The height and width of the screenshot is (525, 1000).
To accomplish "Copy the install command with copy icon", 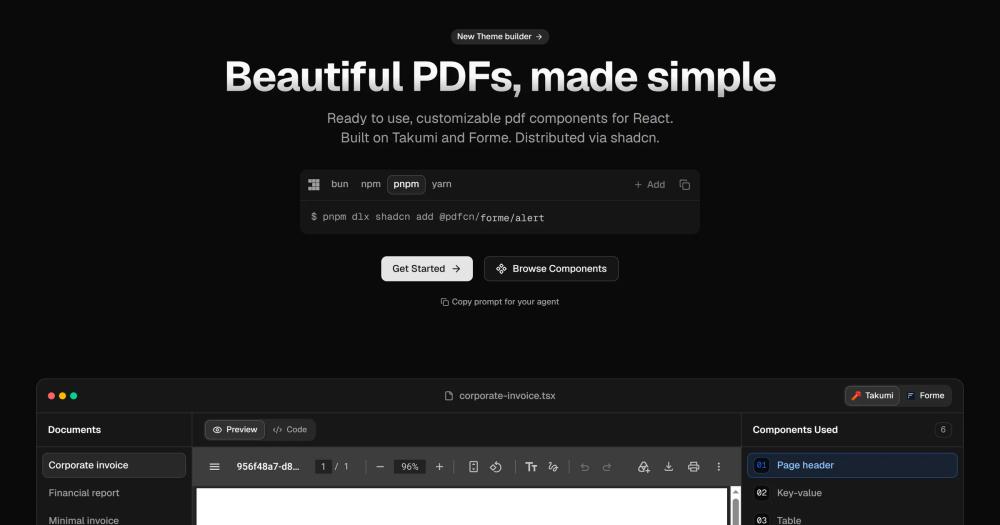I will coord(684,184).
